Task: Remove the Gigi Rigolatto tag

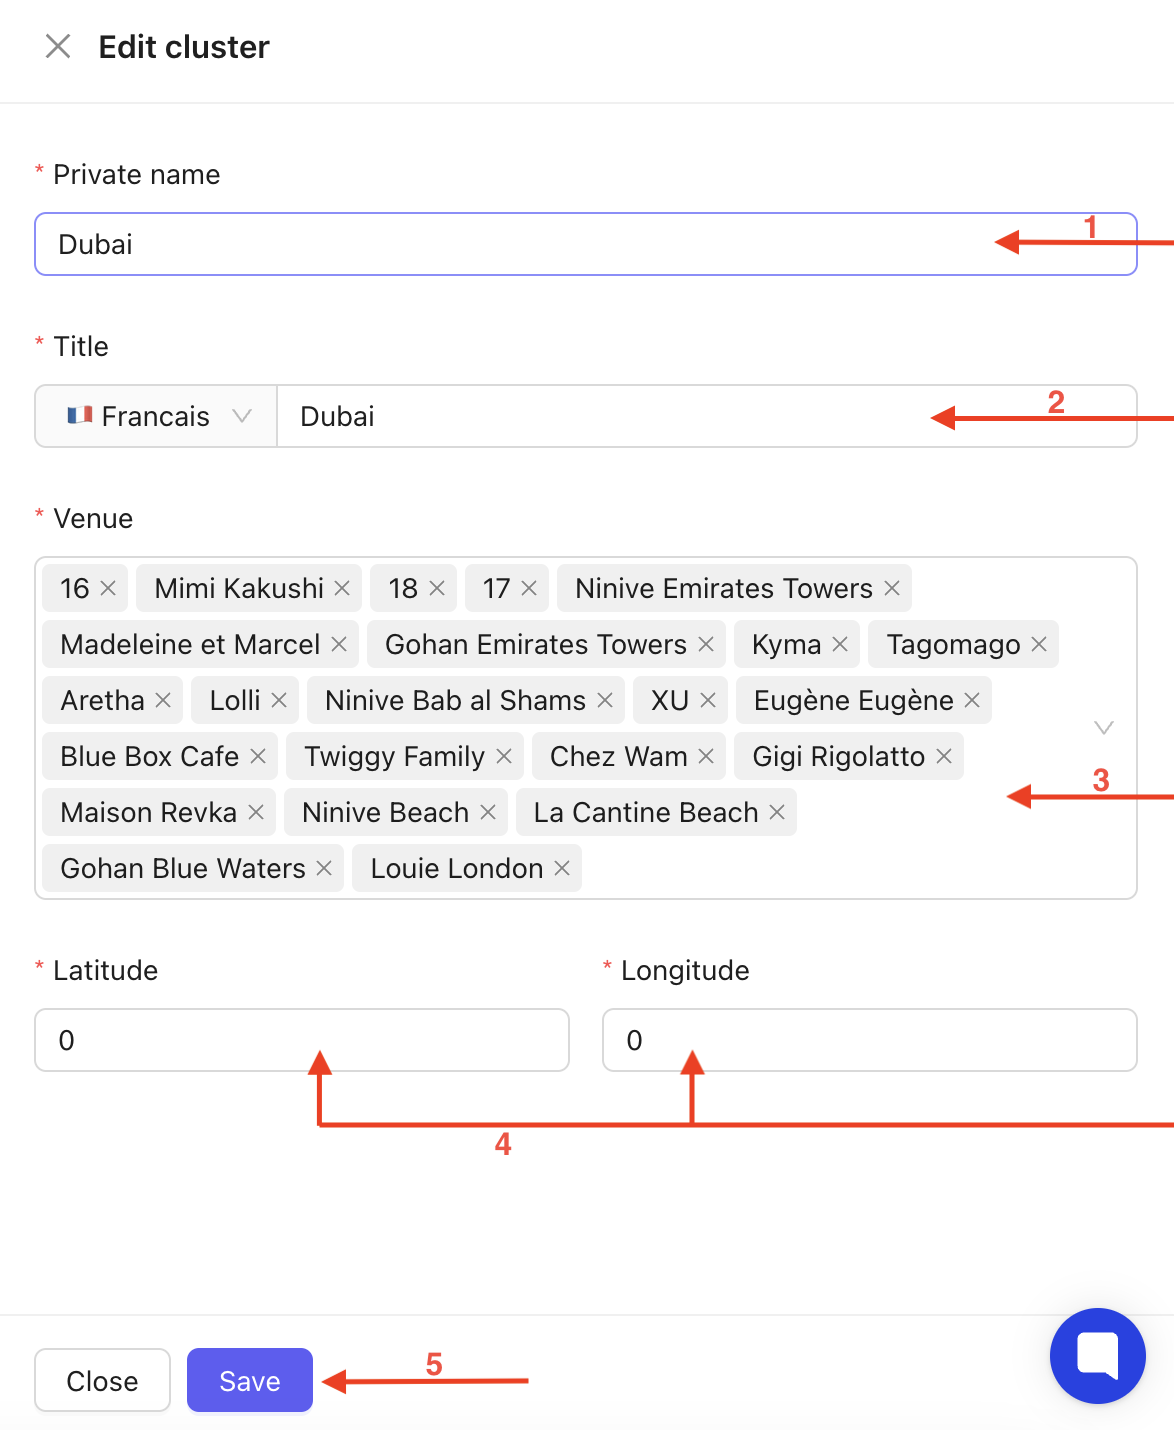Action: point(944,756)
